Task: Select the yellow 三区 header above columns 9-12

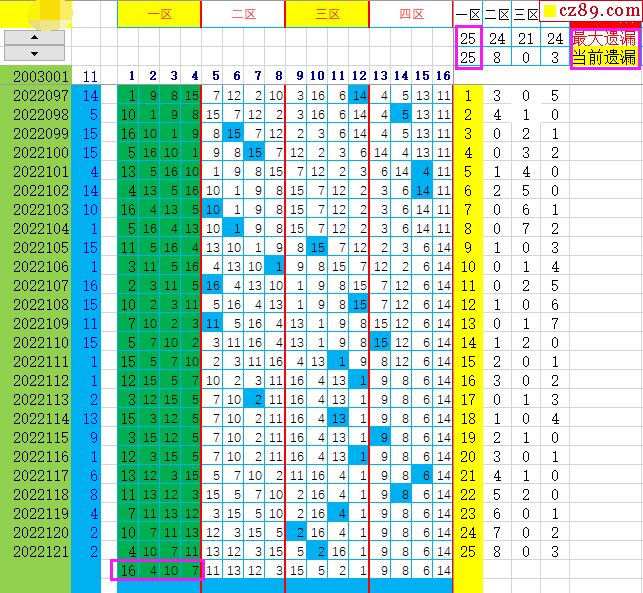Action: [x=327, y=14]
